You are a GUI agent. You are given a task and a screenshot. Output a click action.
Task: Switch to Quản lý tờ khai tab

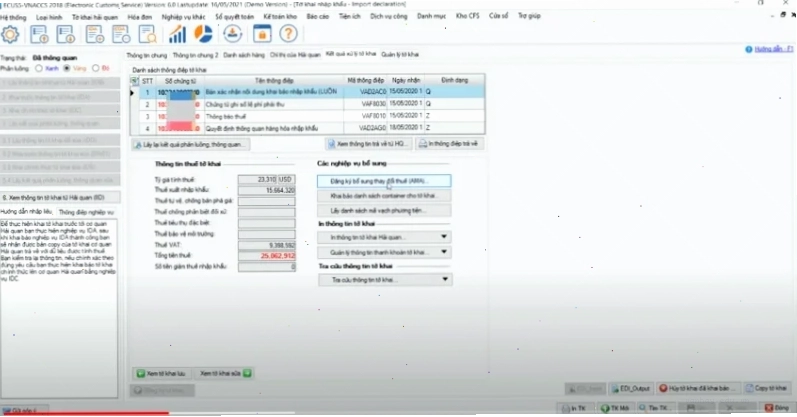tap(400, 54)
